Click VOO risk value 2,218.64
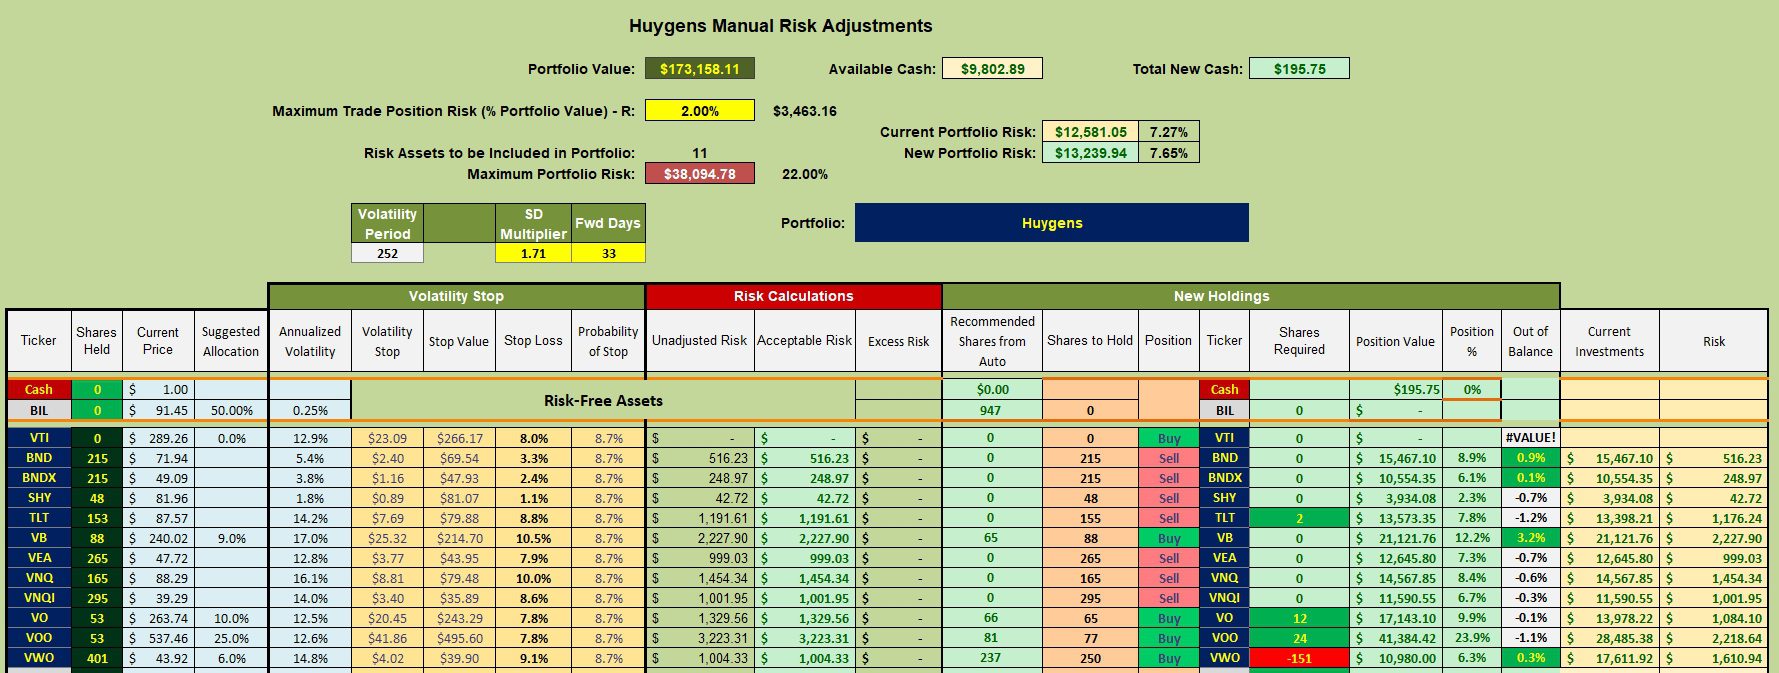Screen dimensions: 1779x673 click(x=1714, y=638)
